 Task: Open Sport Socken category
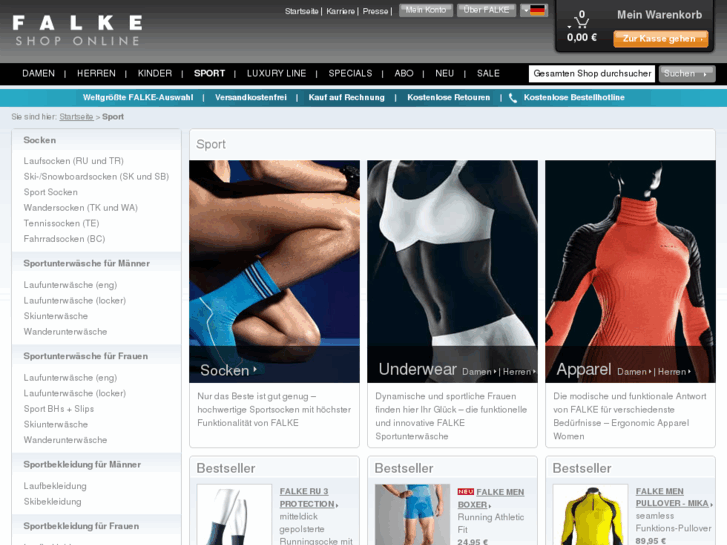51,192
